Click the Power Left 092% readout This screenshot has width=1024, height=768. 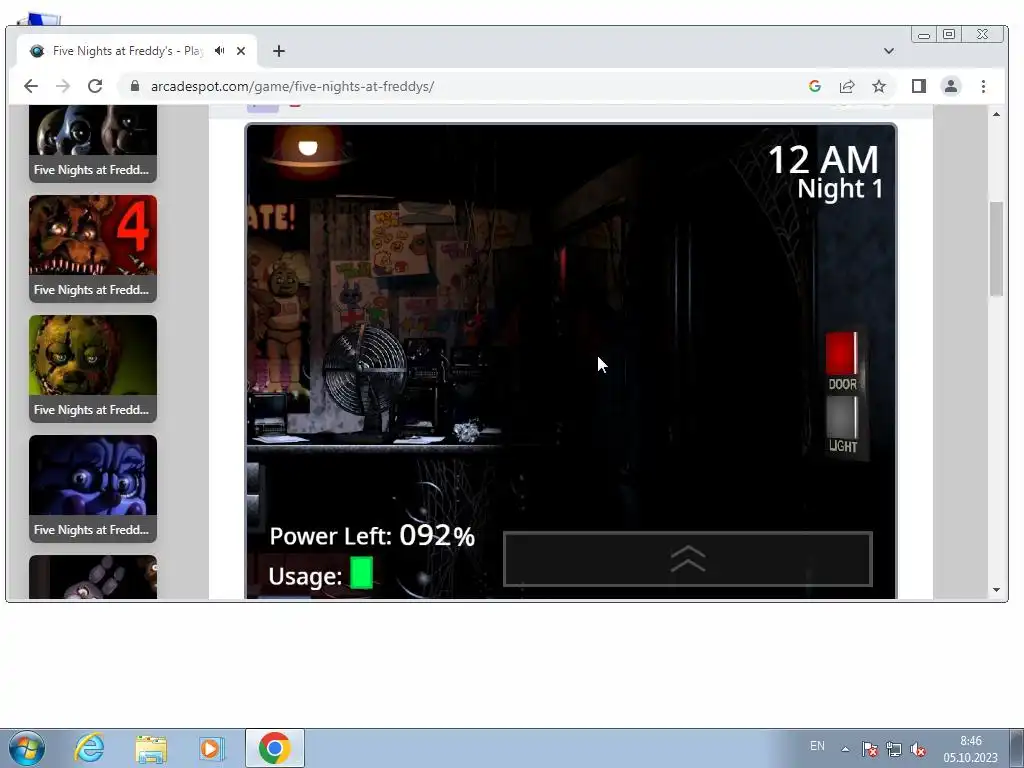point(372,536)
